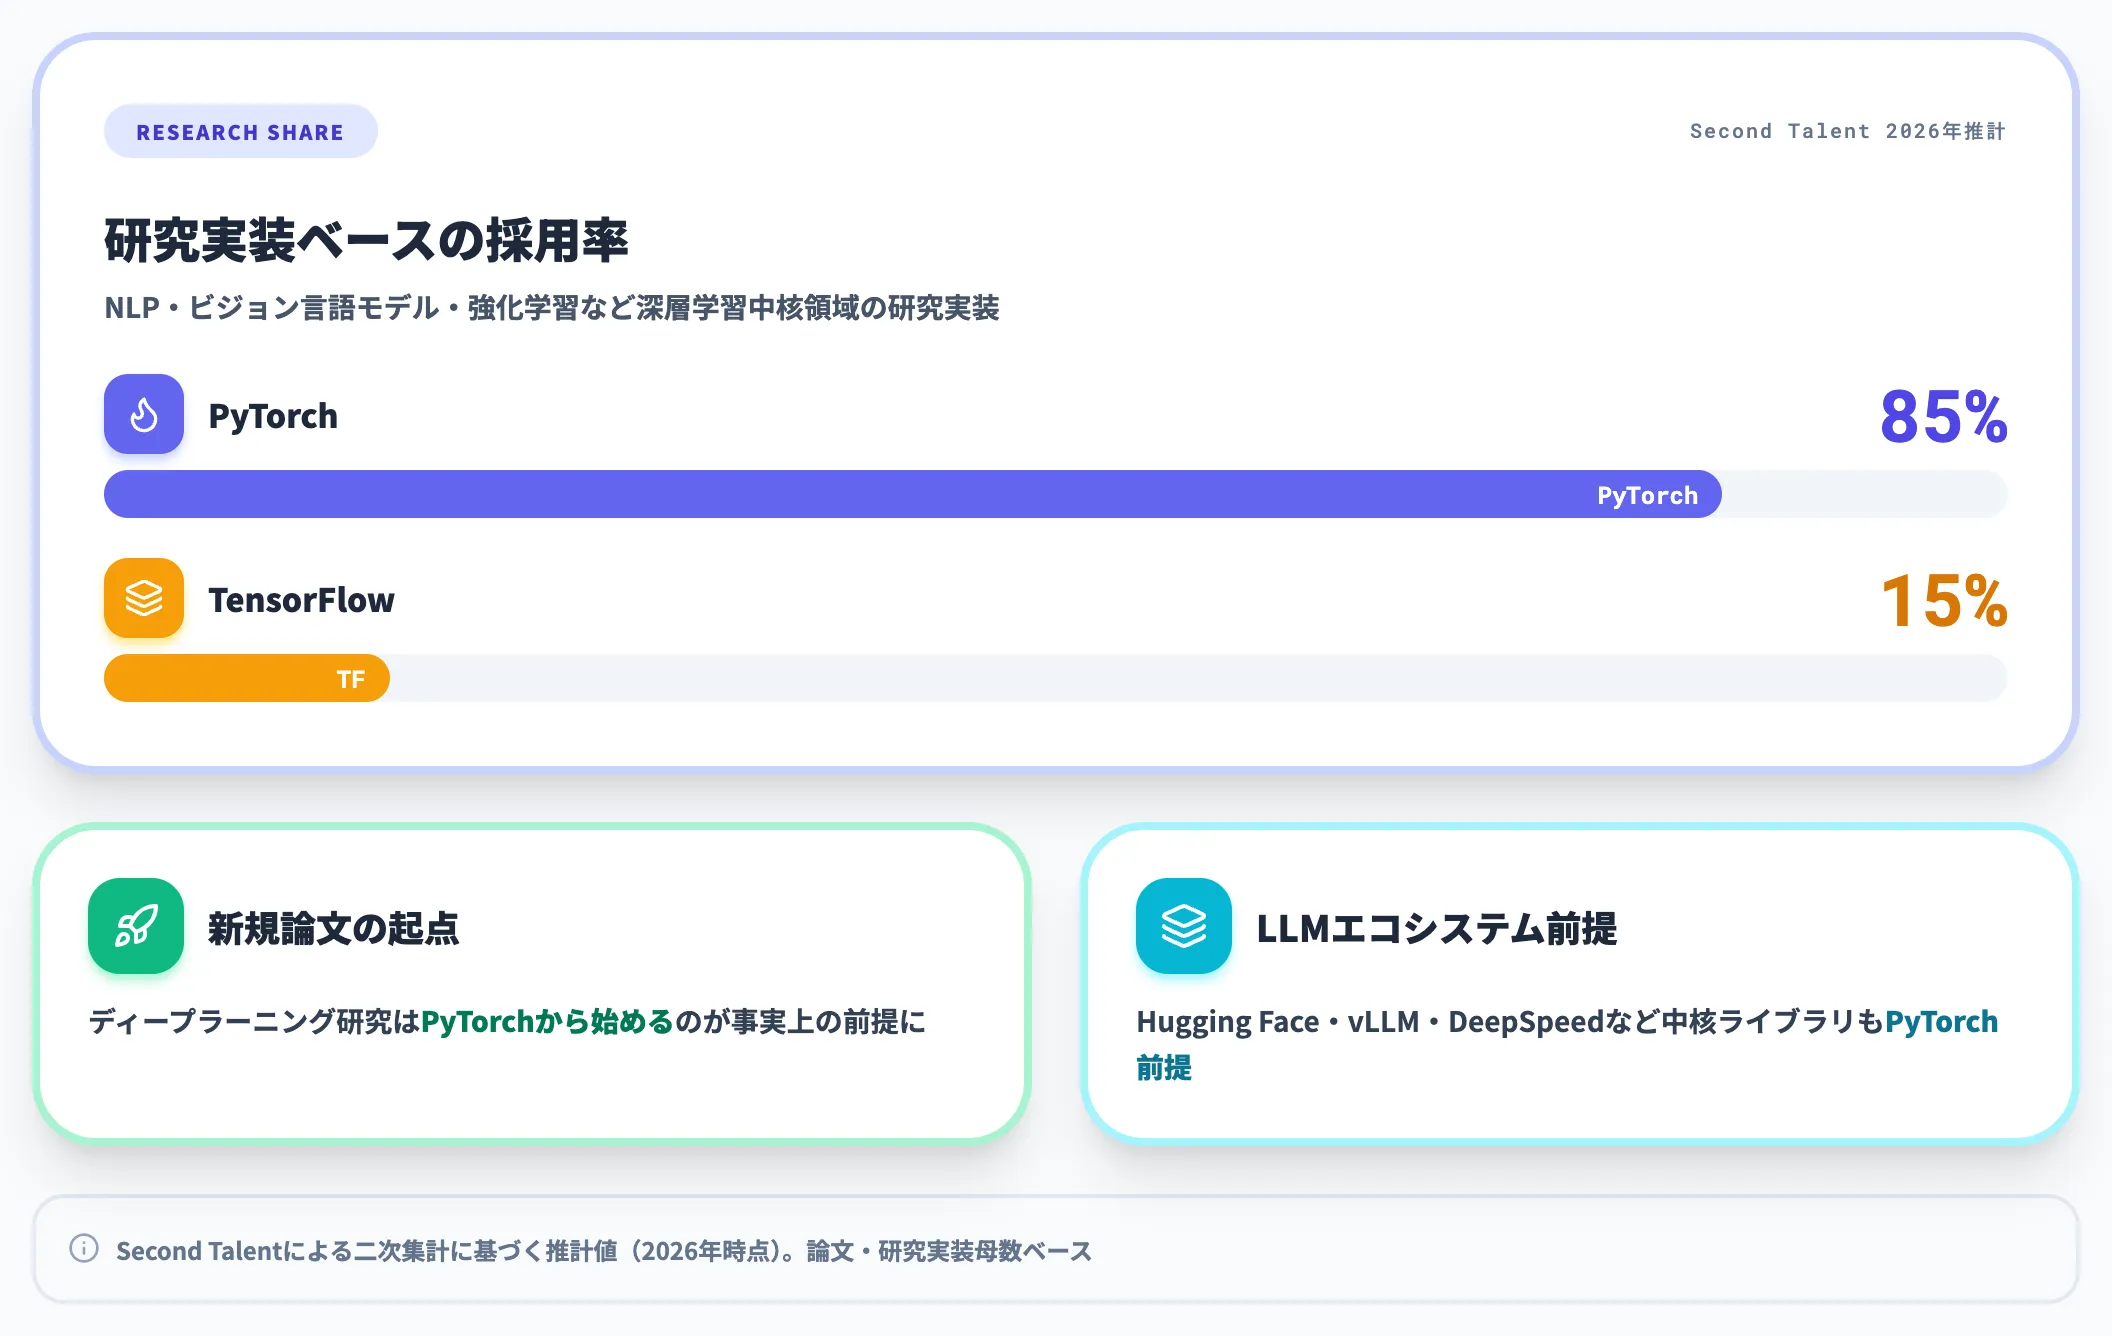Click the PyTorch 85% progress bar
The width and height of the screenshot is (2112, 1336).
[1055, 494]
